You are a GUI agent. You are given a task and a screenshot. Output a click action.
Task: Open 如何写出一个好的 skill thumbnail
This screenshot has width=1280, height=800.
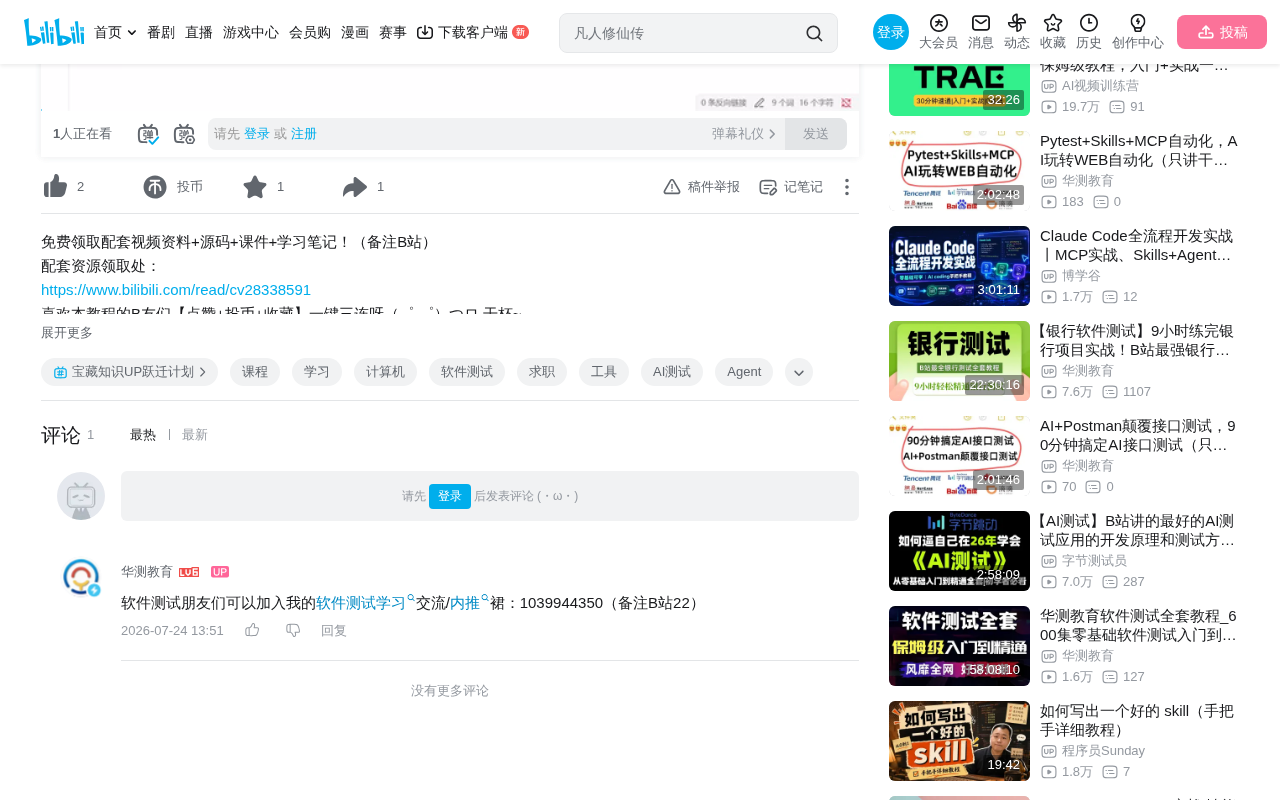[x=959, y=741]
